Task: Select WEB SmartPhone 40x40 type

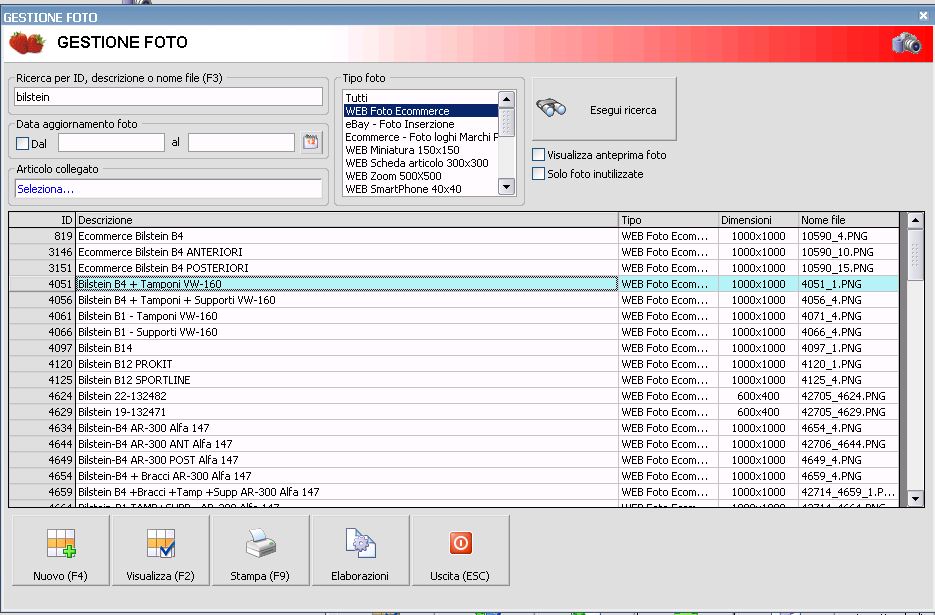Action: 420,189
